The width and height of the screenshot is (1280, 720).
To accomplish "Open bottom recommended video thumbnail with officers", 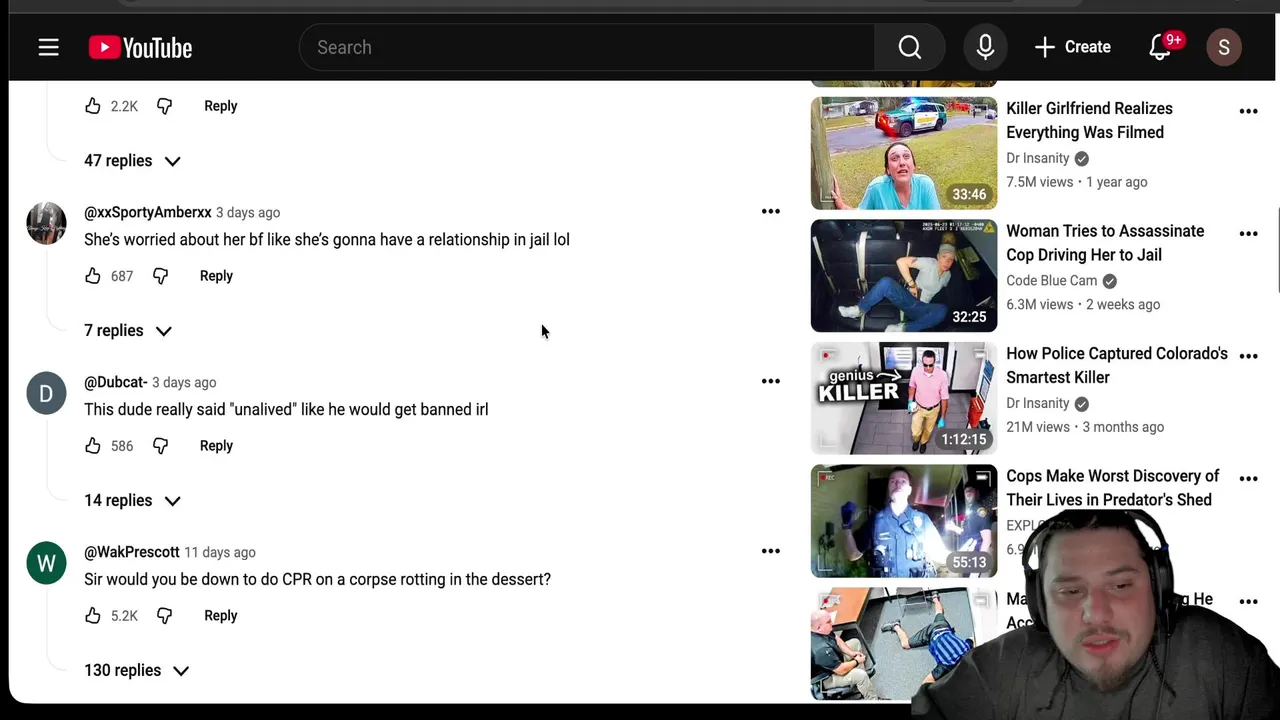I will point(904,644).
